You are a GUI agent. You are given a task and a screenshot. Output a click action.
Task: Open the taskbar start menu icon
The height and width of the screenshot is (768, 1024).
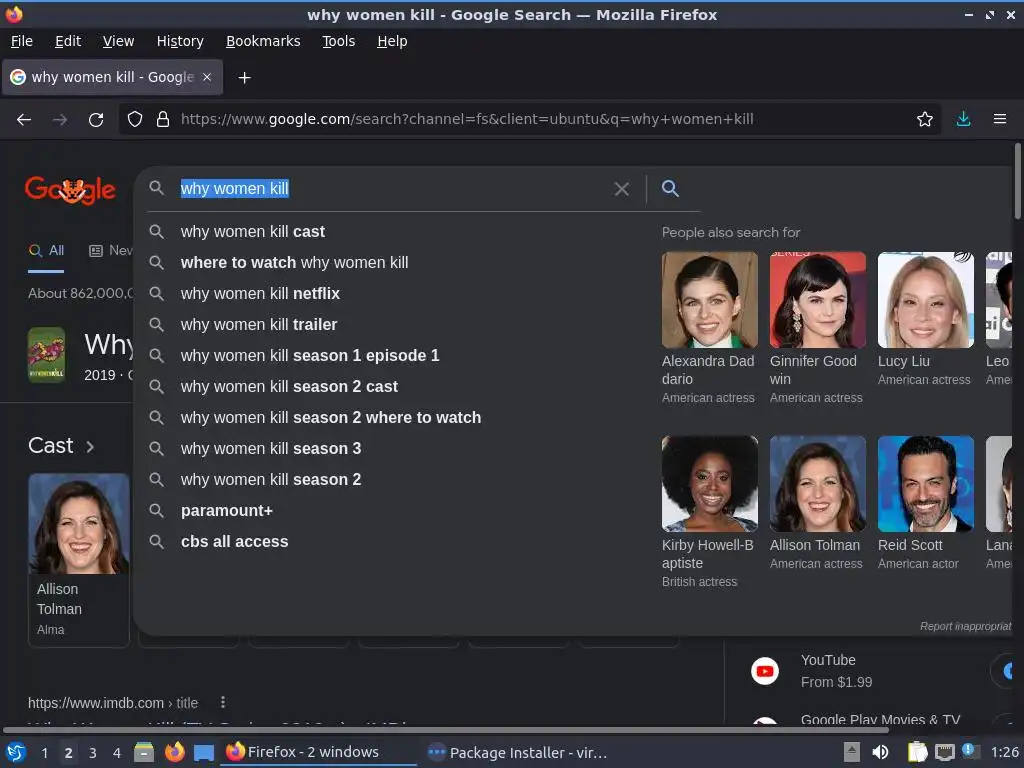pyautogui.click(x=16, y=752)
